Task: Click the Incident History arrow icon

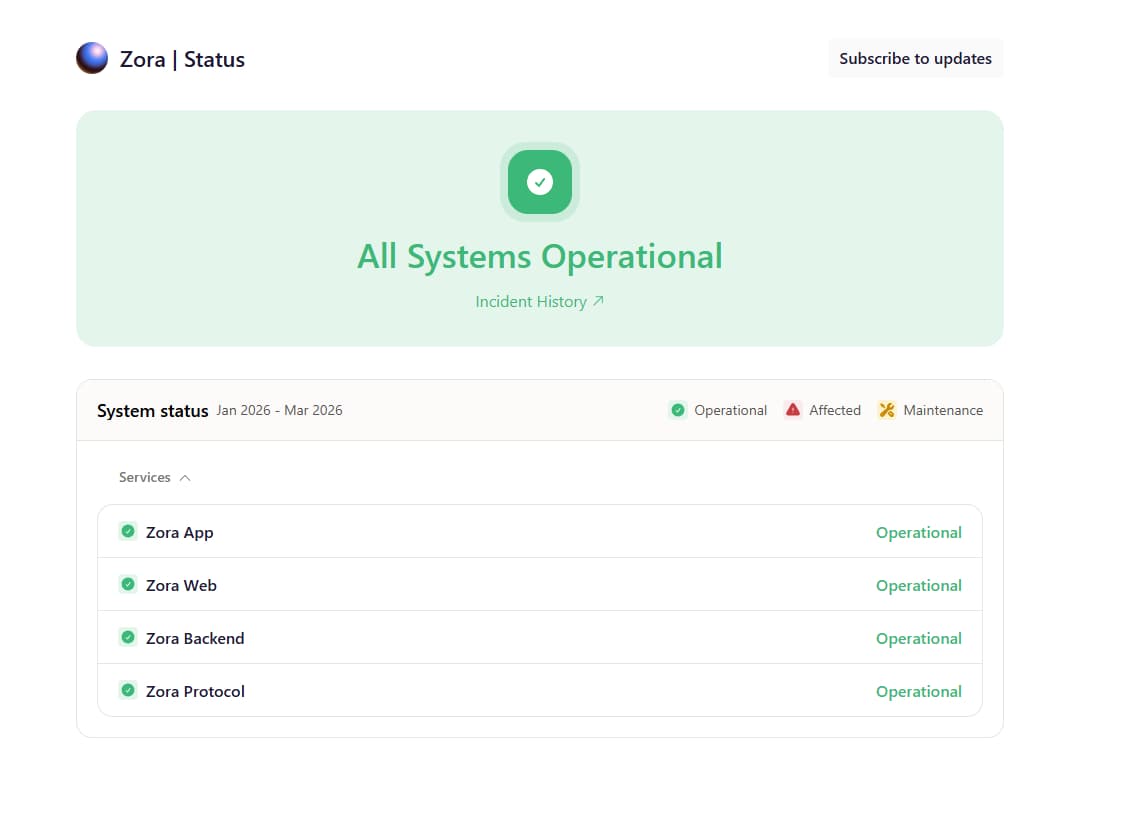Action: point(598,301)
